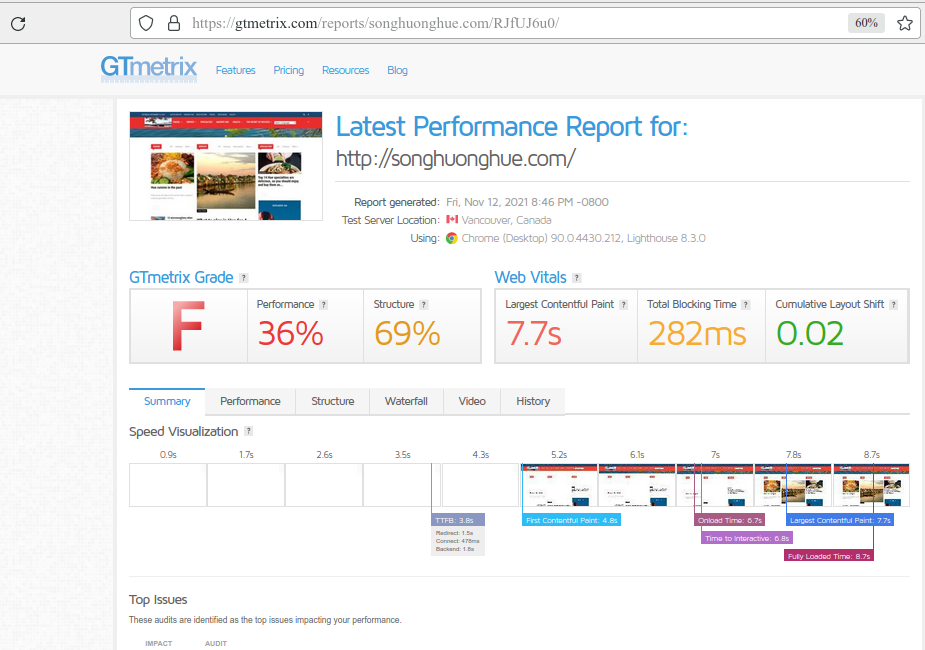The width and height of the screenshot is (925, 650).
Task: Click the GTmetrix logo
Action: coord(149,68)
